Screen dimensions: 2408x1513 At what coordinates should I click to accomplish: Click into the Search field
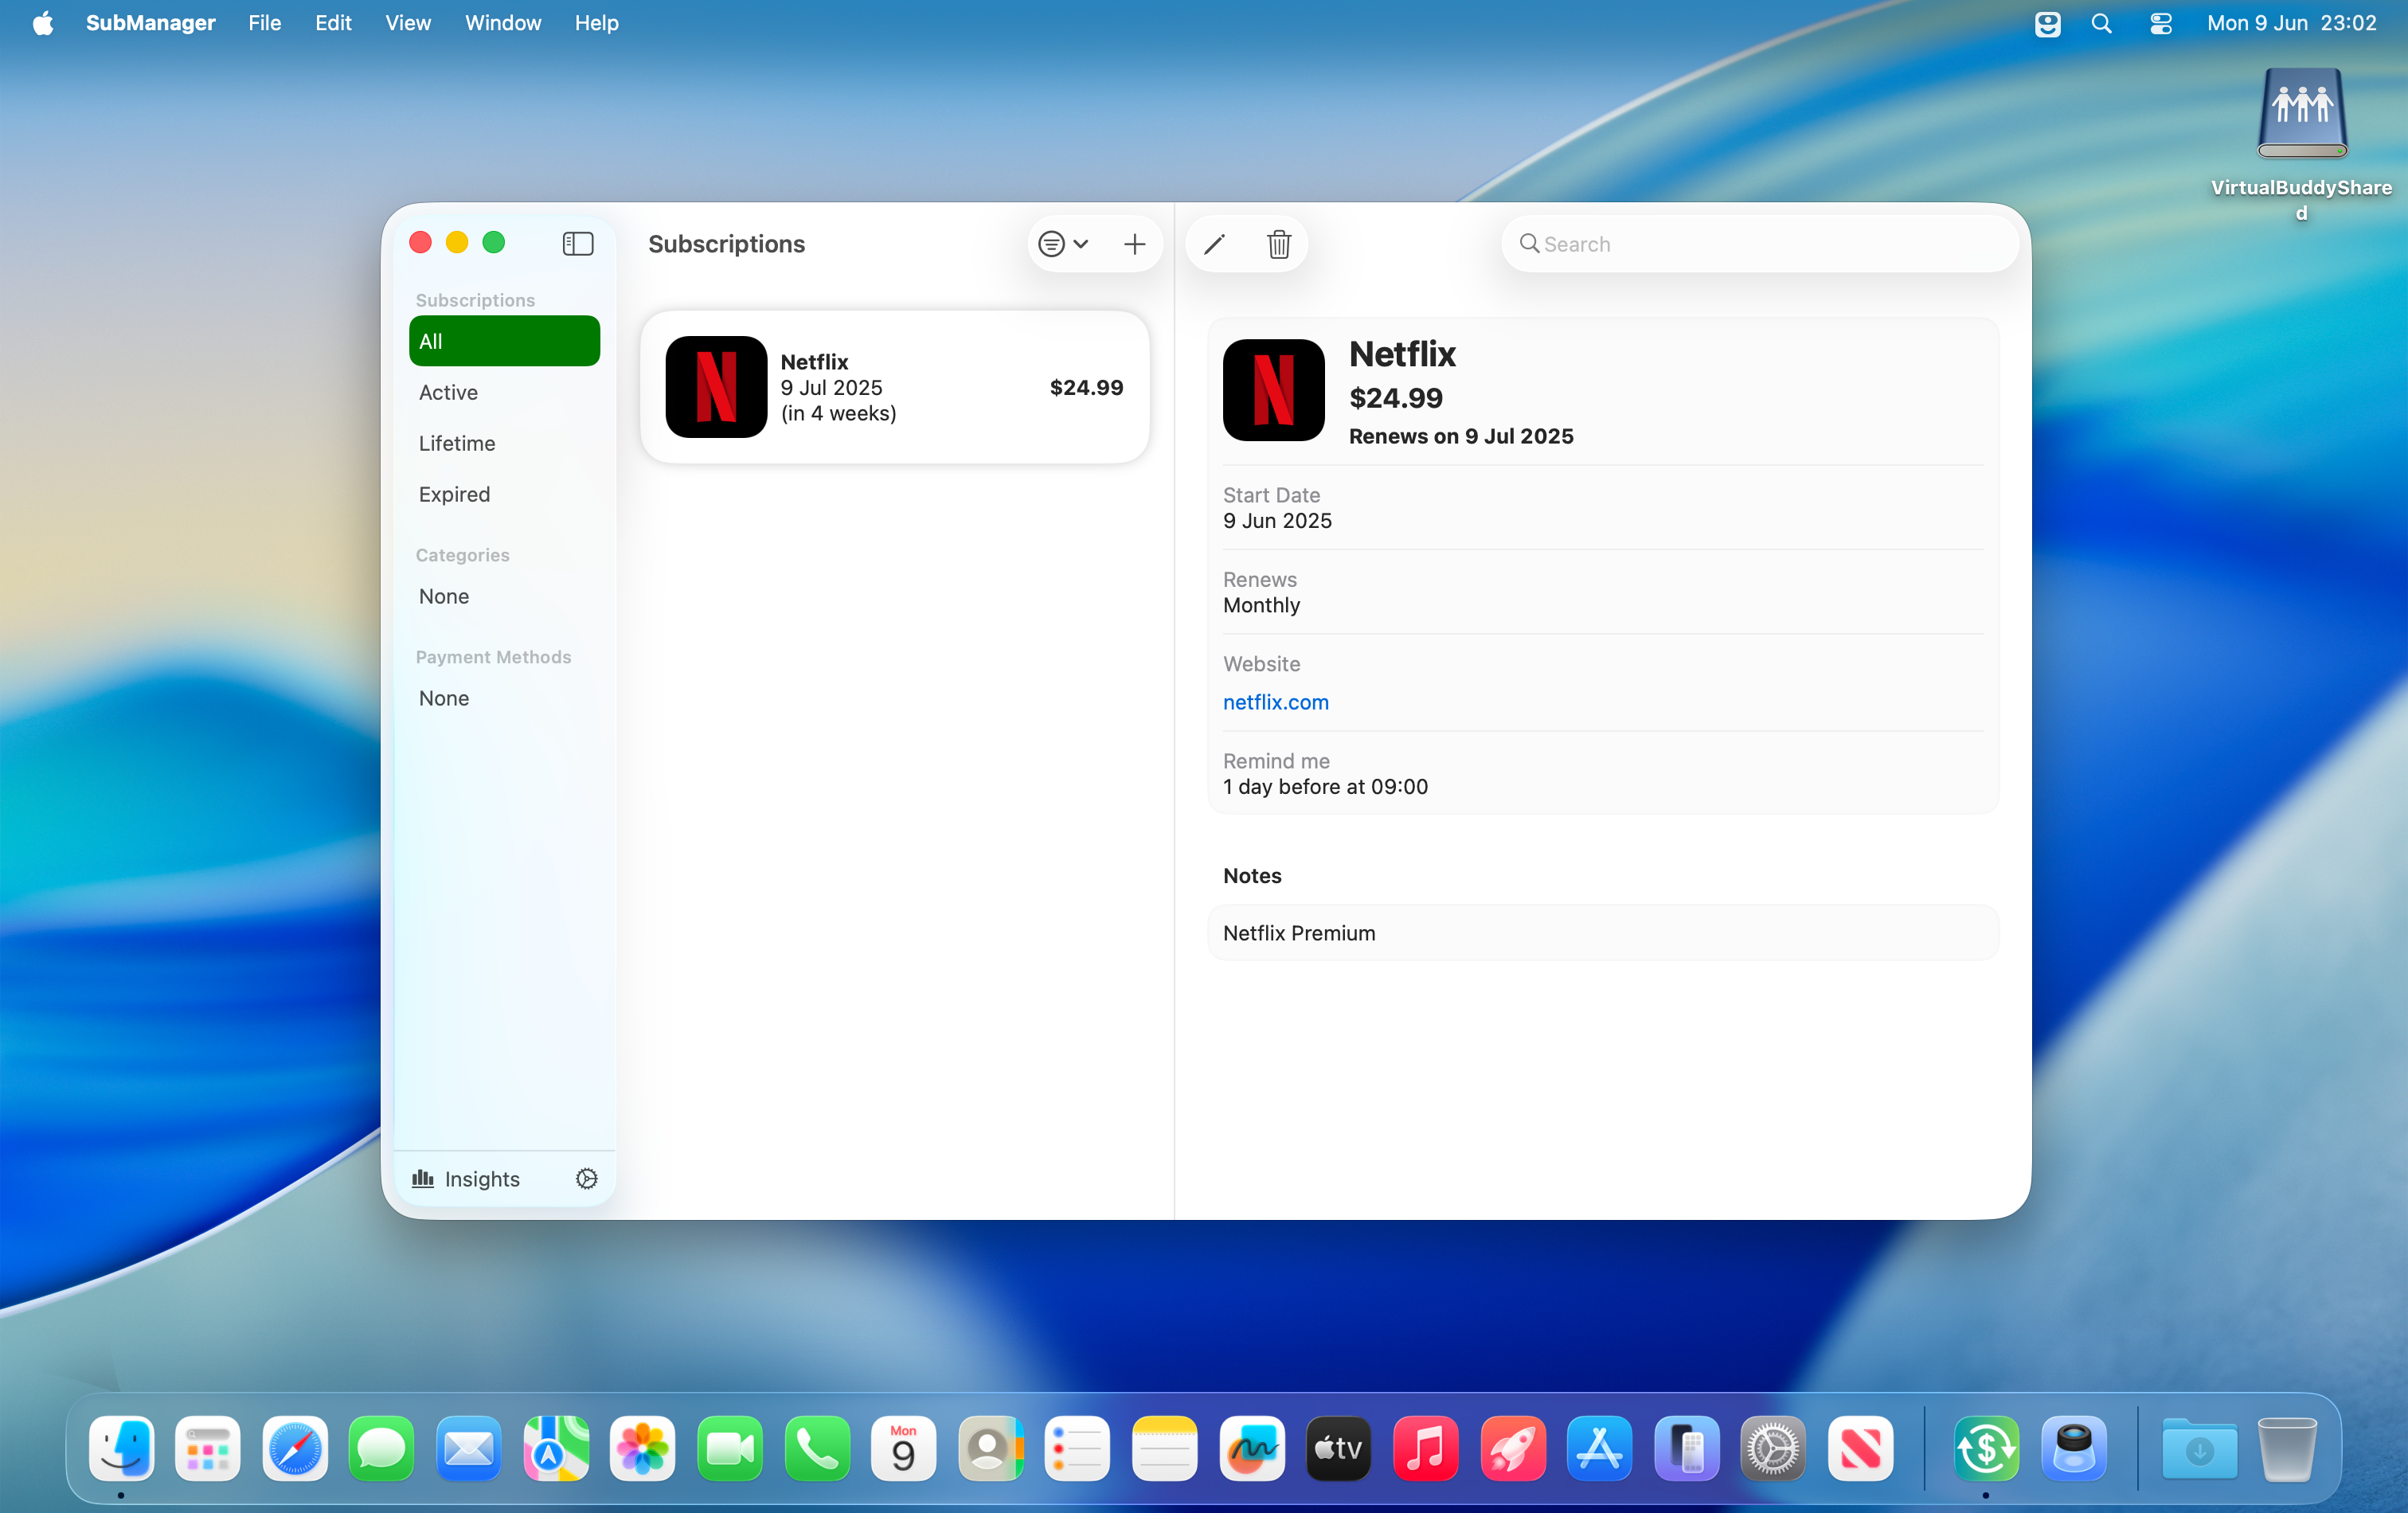click(1759, 244)
